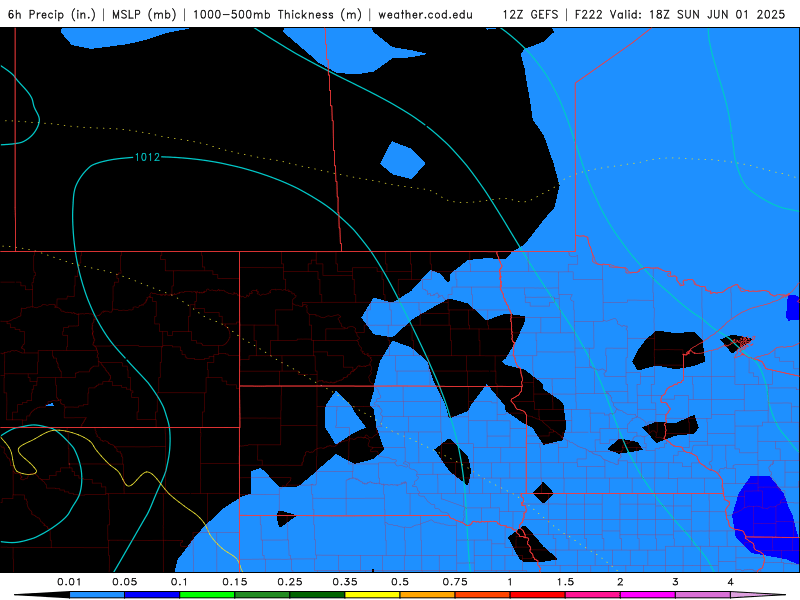Click the bright green 0.1 legend swatch

pyautogui.click(x=207, y=595)
